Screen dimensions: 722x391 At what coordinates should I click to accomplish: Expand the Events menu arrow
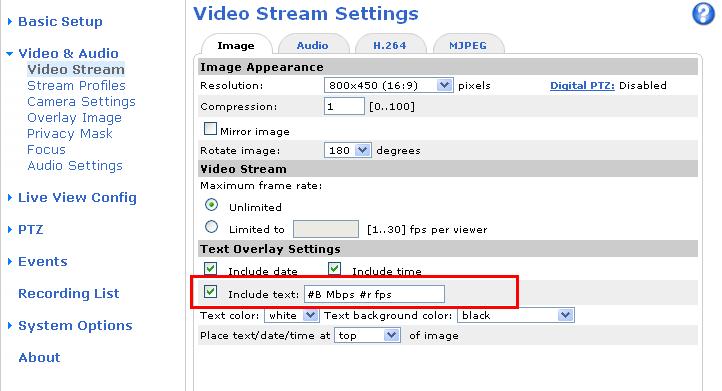click(x=10, y=262)
